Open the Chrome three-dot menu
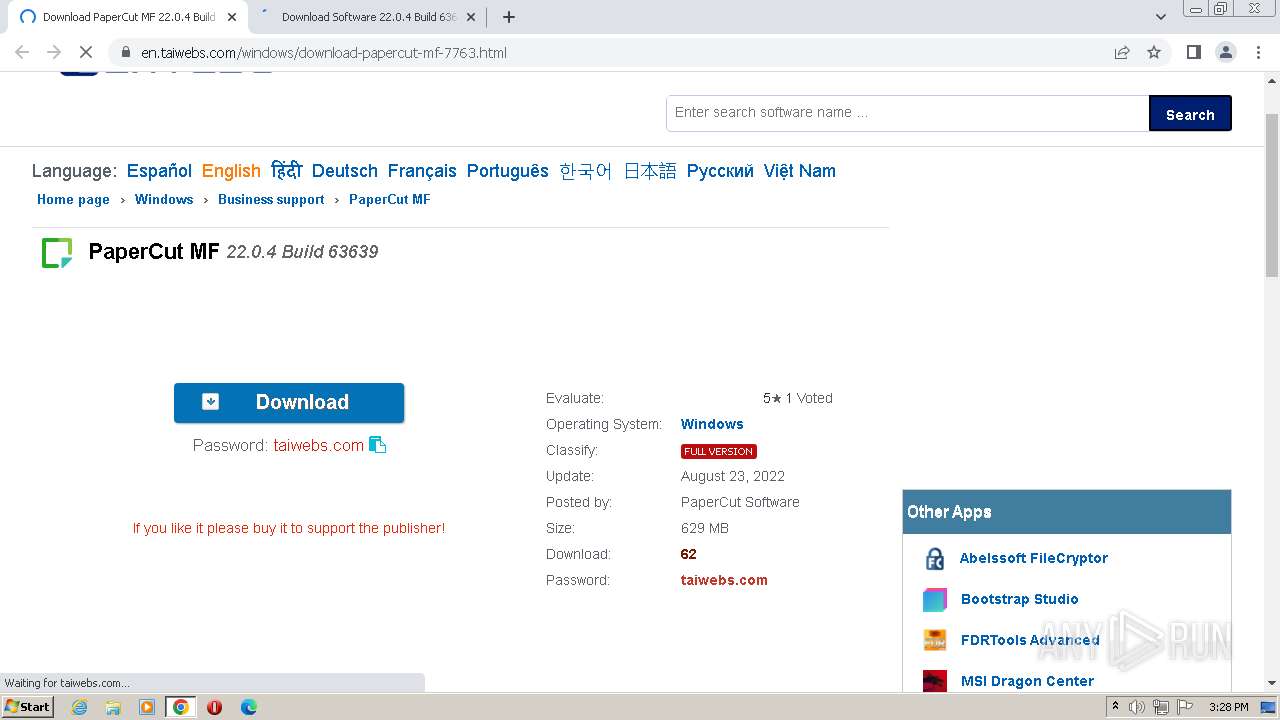Image resolution: width=1280 pixels, height=720 pixels. pyautogui.click(x=1259, y=52)
